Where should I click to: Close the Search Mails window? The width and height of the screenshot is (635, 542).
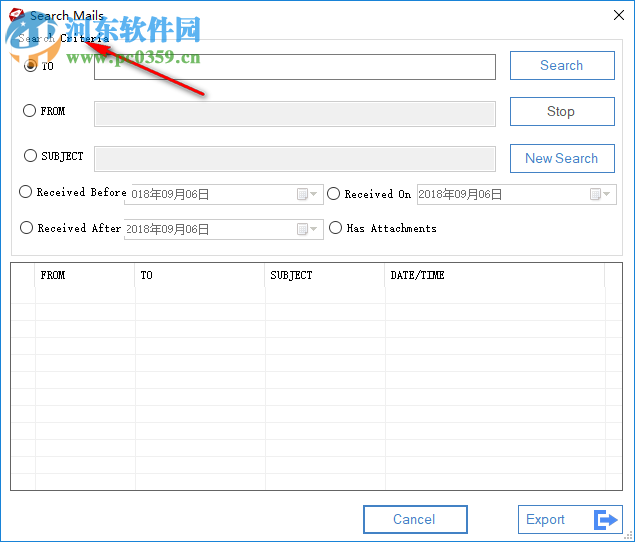click(618, 15)
